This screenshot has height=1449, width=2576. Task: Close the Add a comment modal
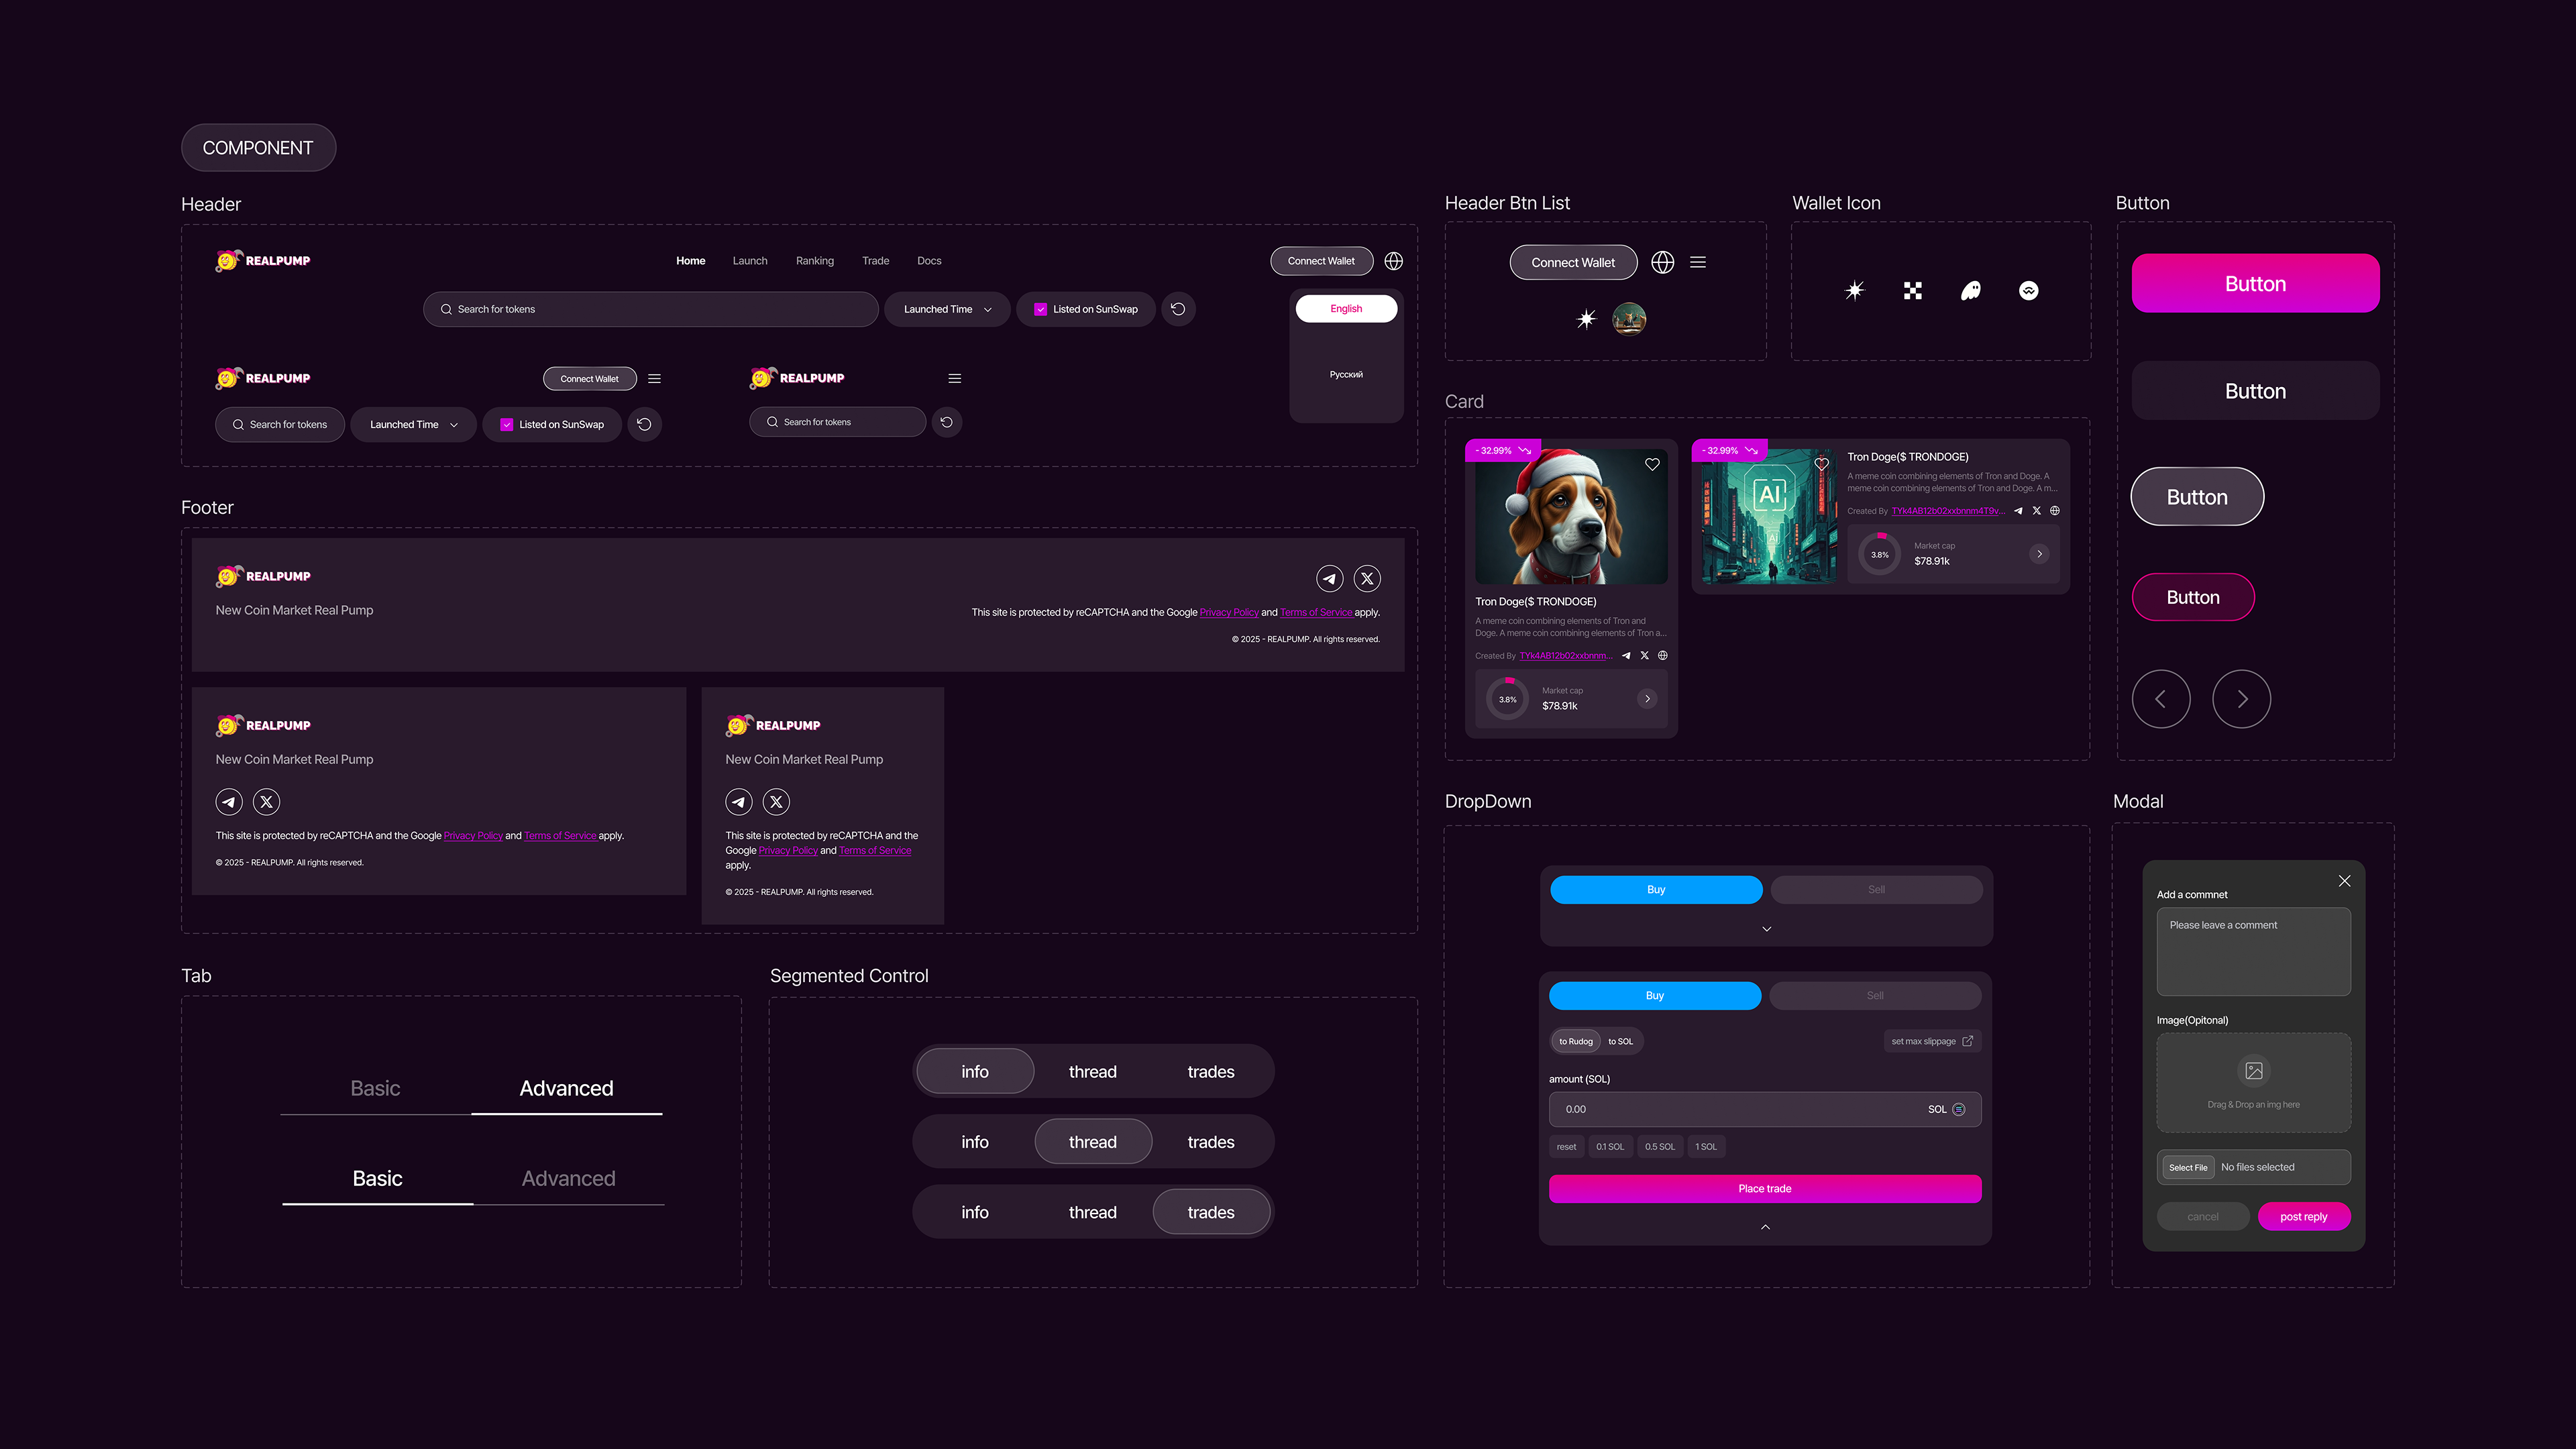pyautogui.click(x=2344, y=881)
